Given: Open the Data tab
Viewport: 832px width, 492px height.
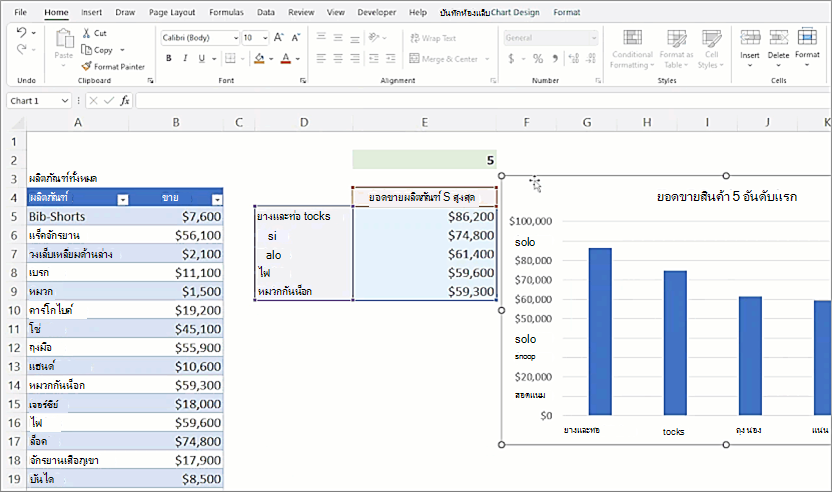Looking at the screenshot, I should [266, 12].
